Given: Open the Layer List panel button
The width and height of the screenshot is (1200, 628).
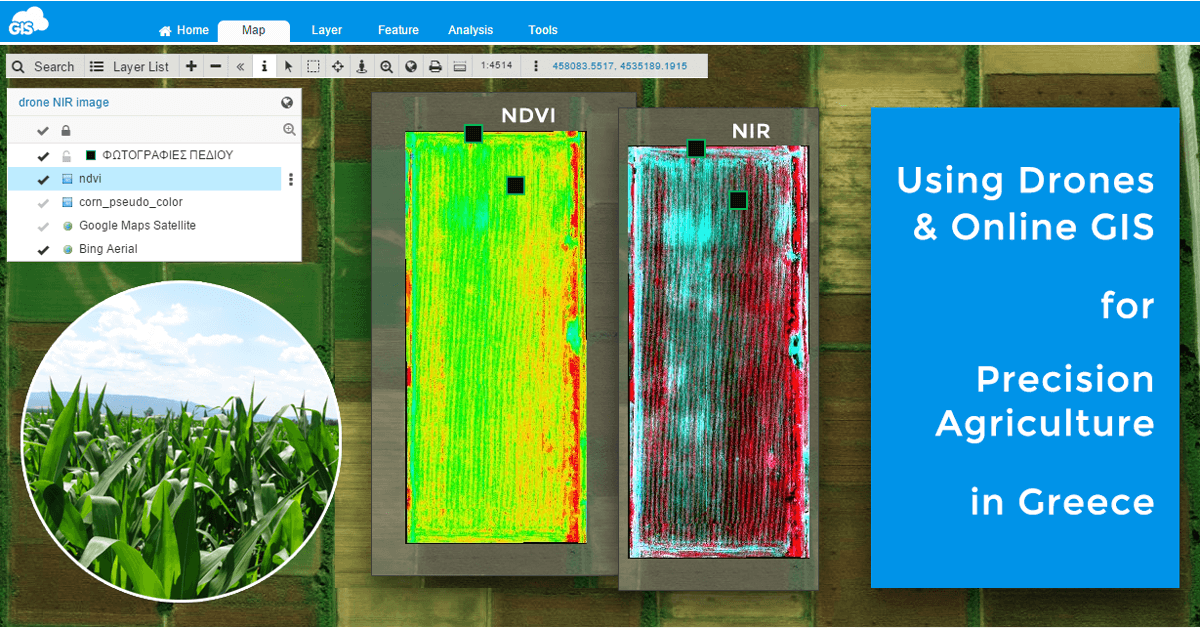Looking at the screenshot, I should coord(130,66).
